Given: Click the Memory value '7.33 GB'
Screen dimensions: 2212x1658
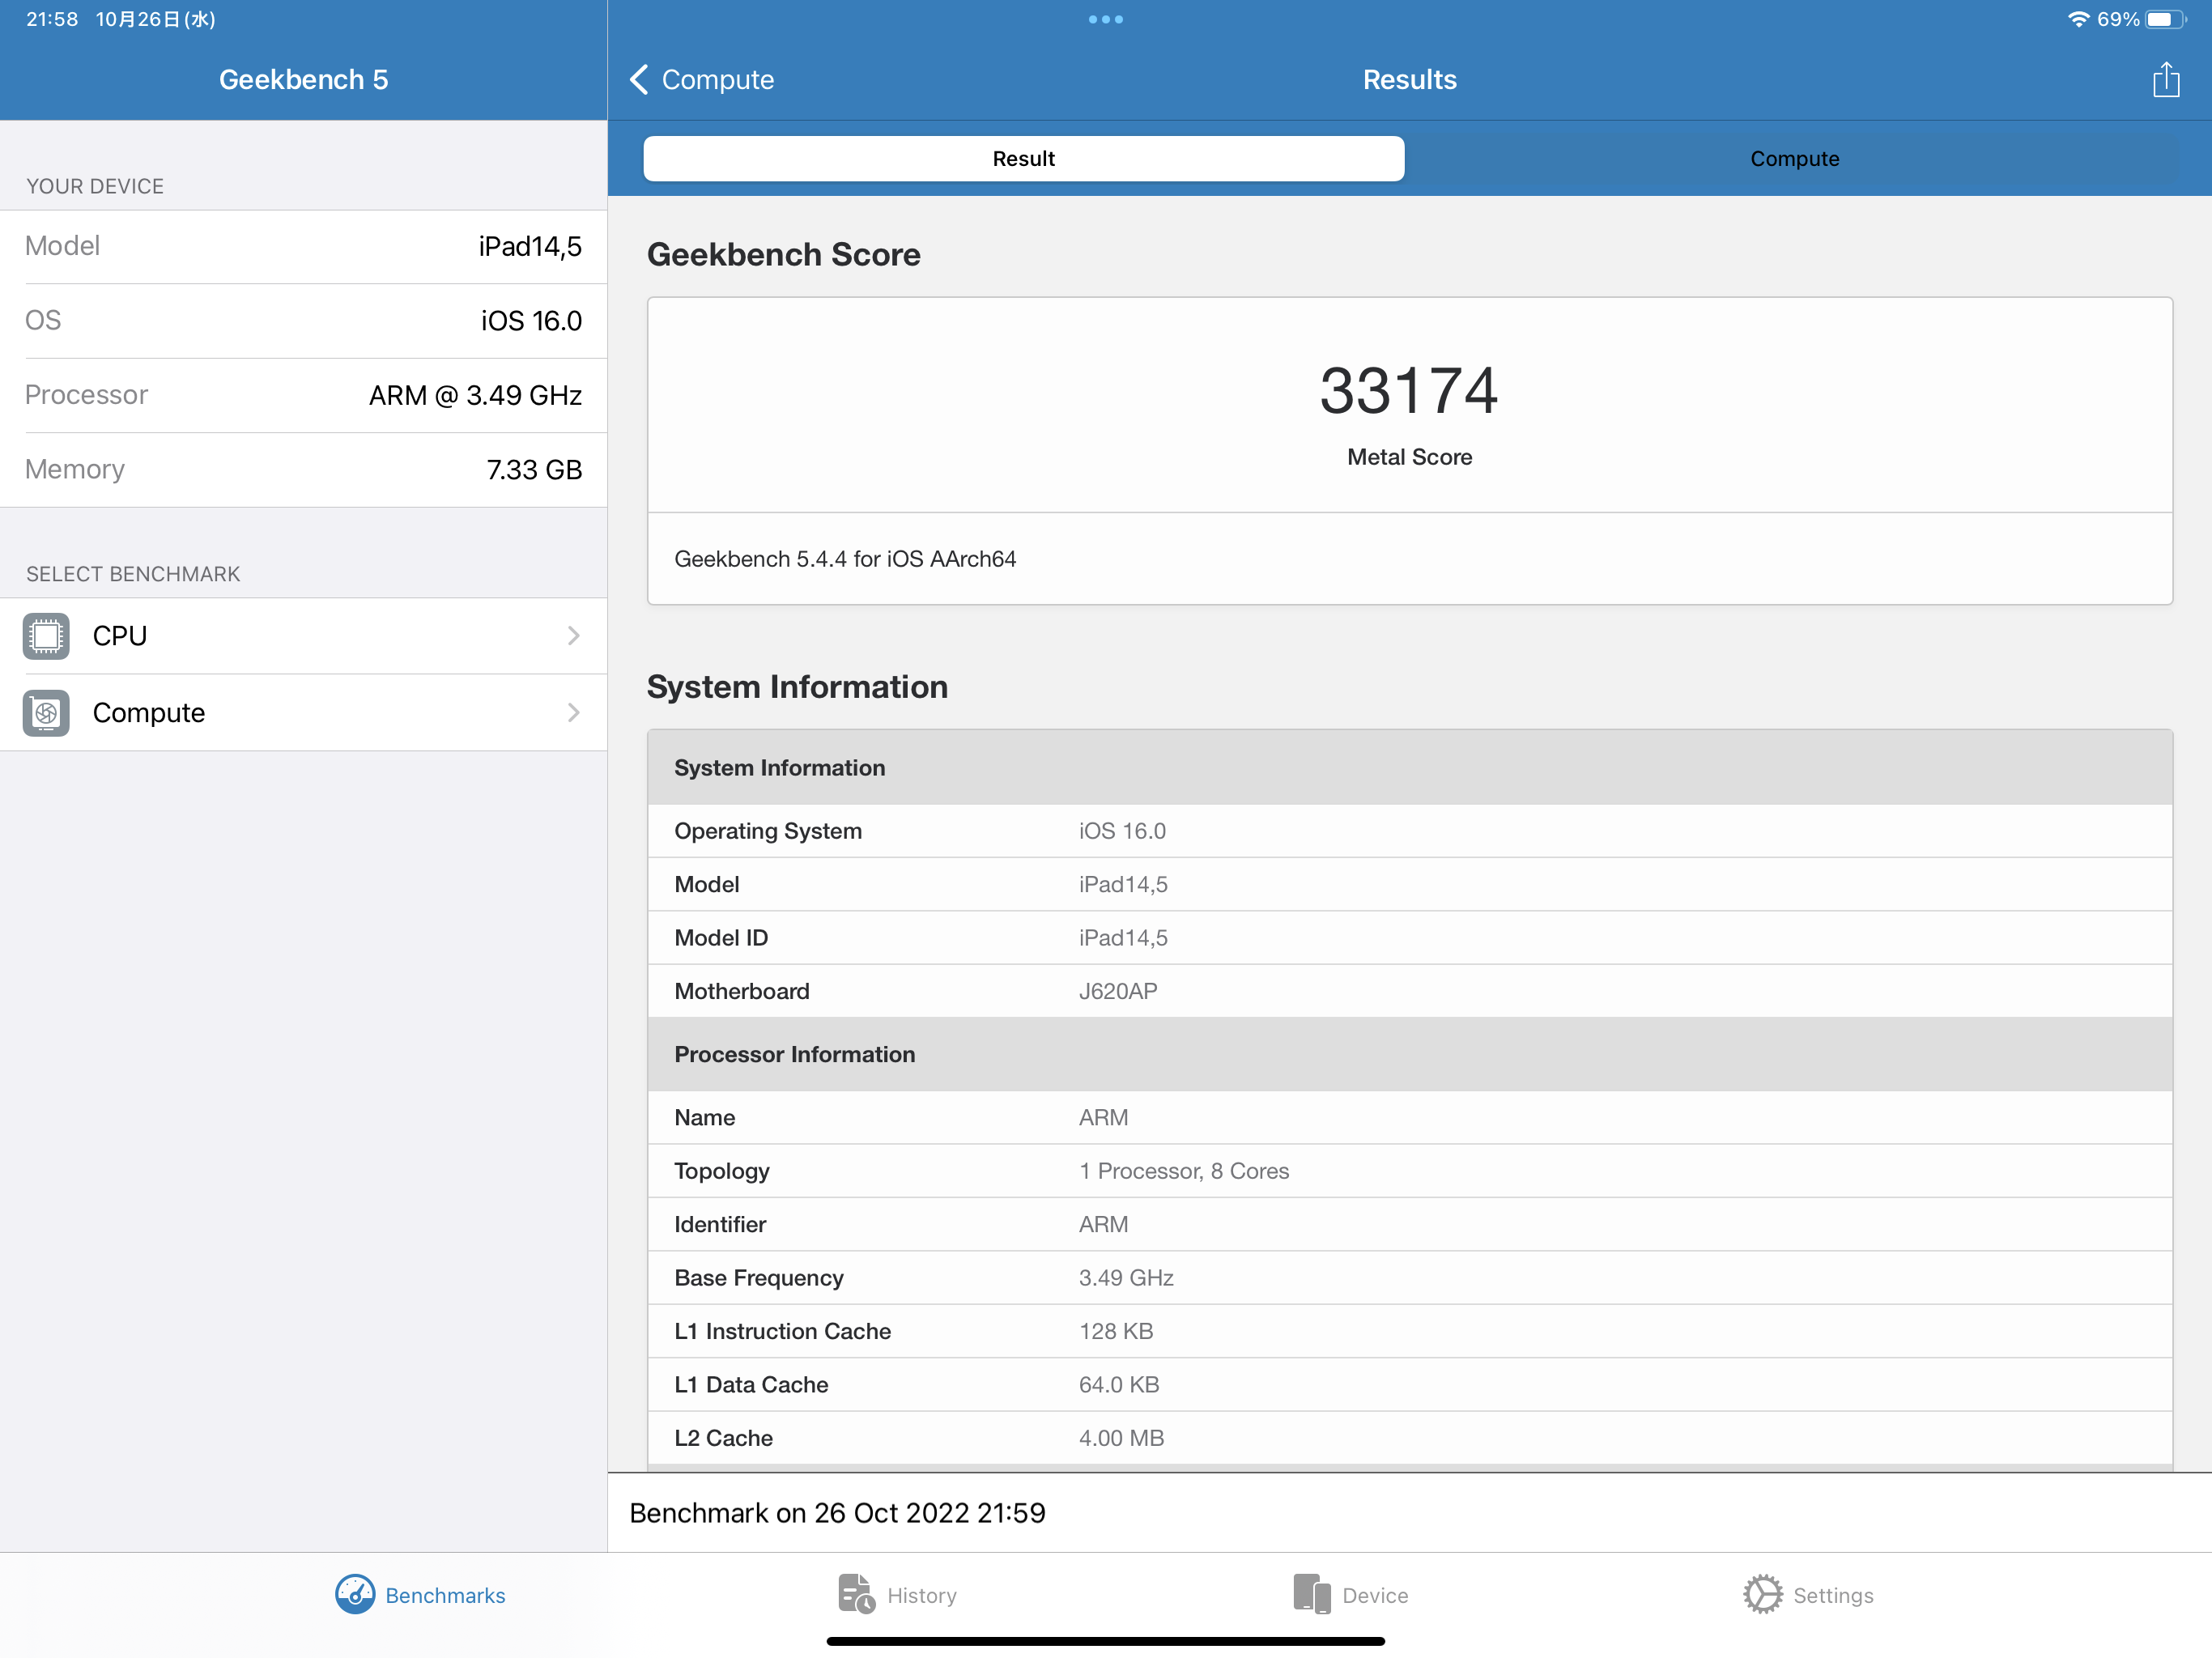Looking at the screenshot, I should (x=534, y=470).
